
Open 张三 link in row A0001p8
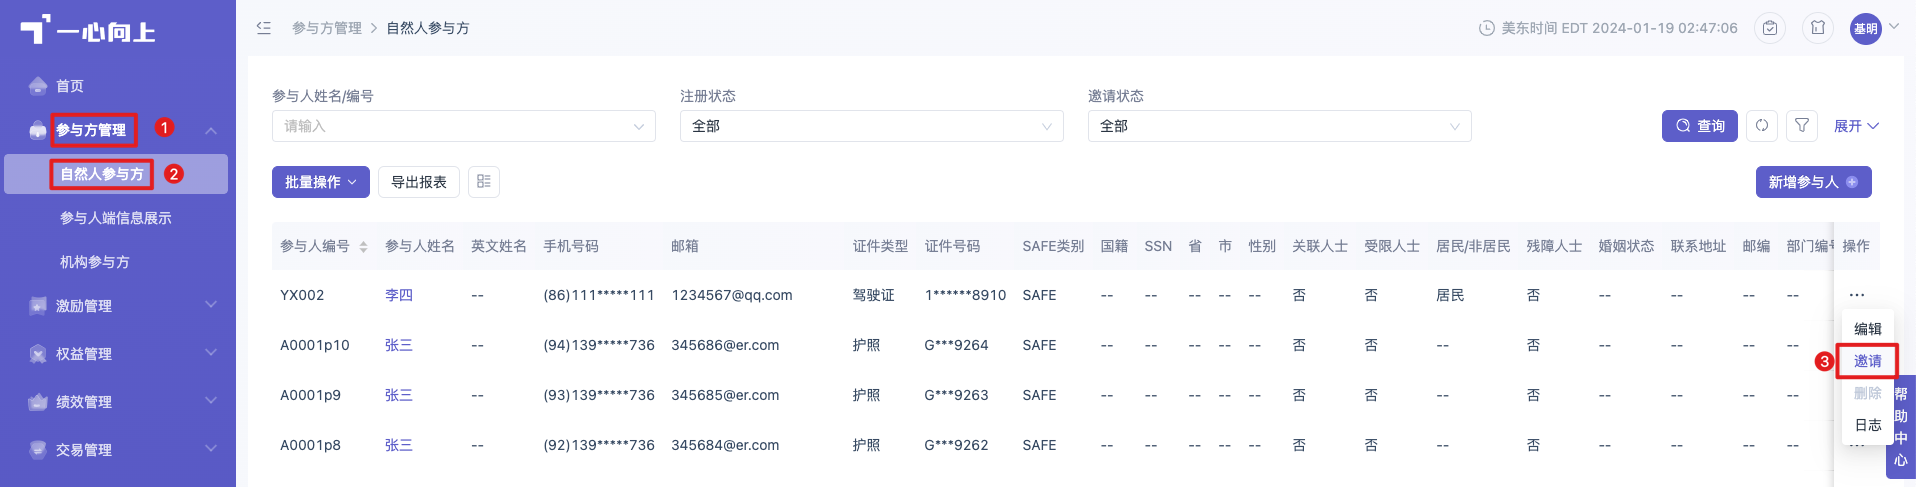click(x=399, y=445)
